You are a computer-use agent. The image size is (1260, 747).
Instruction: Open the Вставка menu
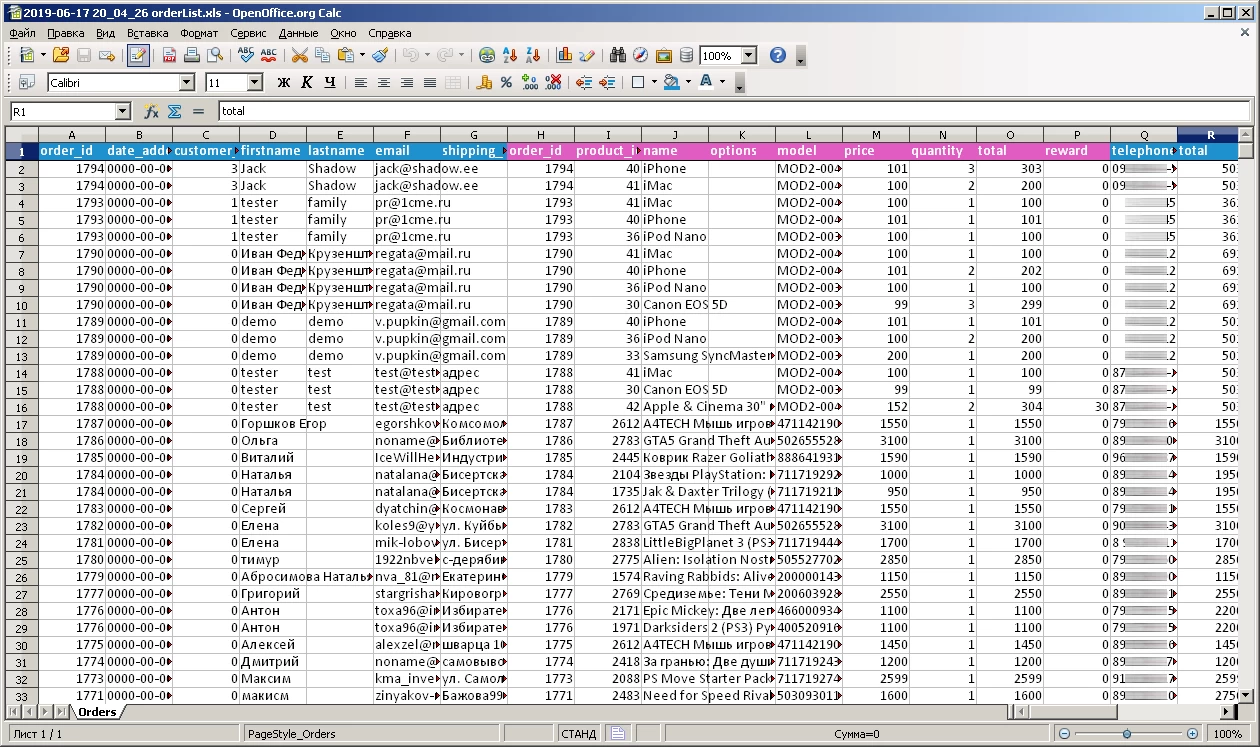[148, 33]
